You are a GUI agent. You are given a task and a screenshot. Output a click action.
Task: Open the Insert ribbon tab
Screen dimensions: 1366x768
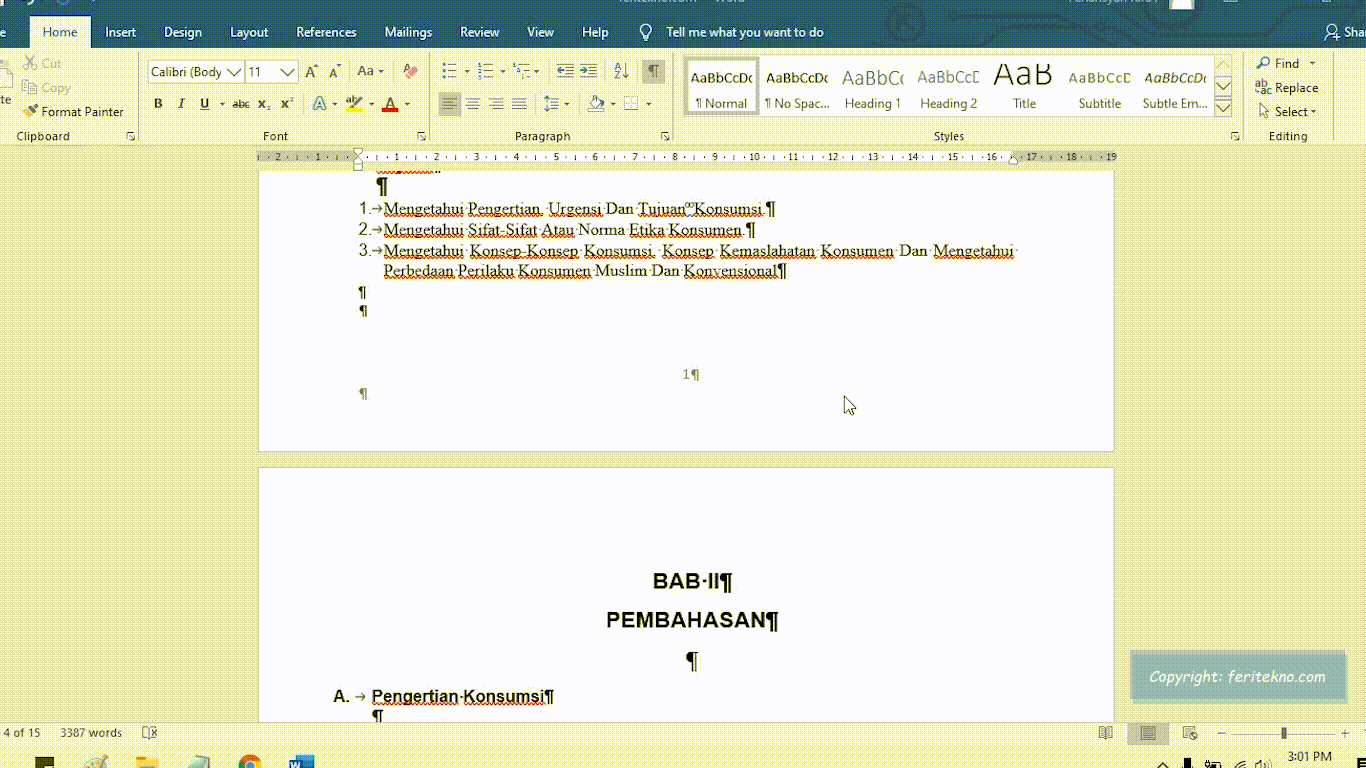click(x=121, y=32)
